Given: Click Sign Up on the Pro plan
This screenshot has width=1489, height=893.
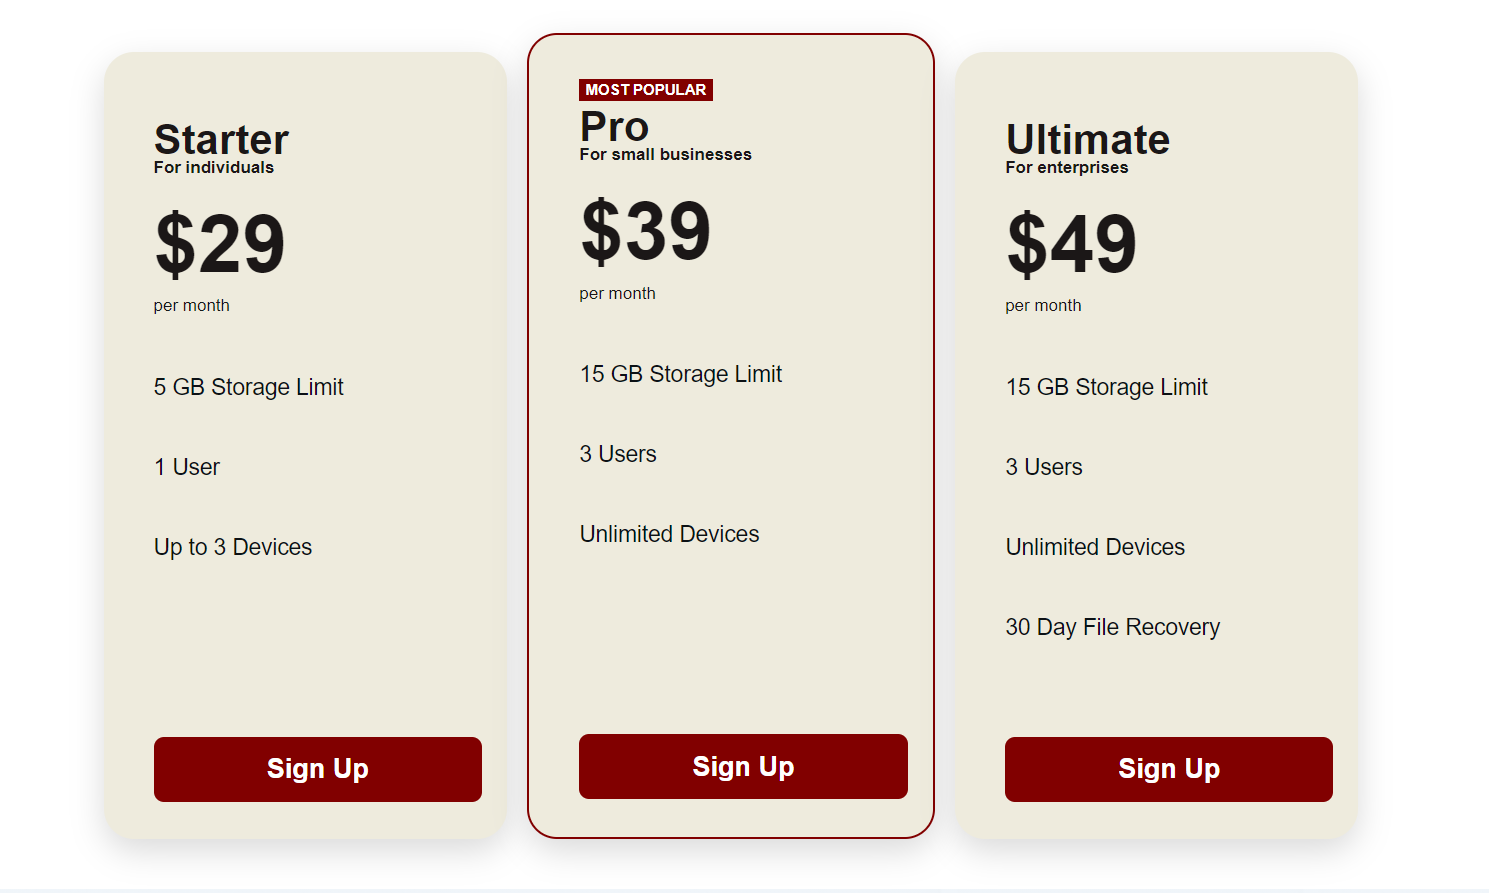Looking at the screenshot, I should tap(743, 766).
